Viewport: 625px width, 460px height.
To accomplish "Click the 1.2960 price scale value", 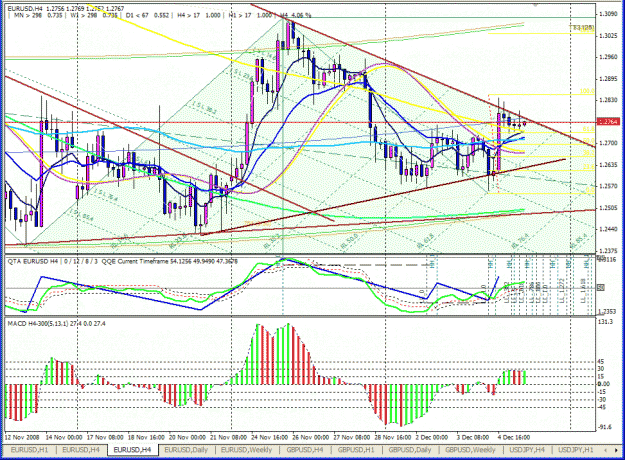I will [x=608, y=57].
